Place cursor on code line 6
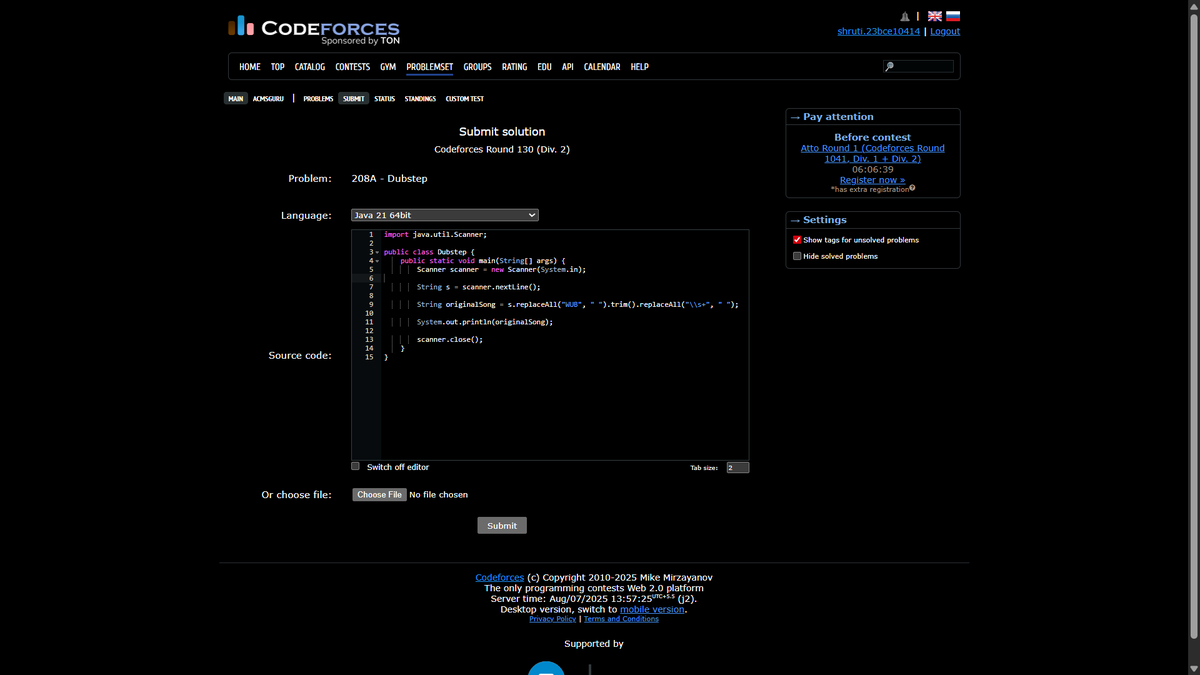The image size is (1200, 675). click(x=565, y=278)
